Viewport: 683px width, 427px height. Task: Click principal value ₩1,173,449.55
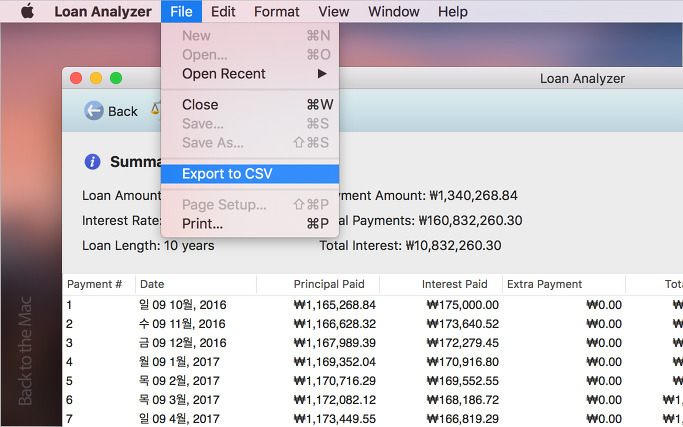coord(335,419)
